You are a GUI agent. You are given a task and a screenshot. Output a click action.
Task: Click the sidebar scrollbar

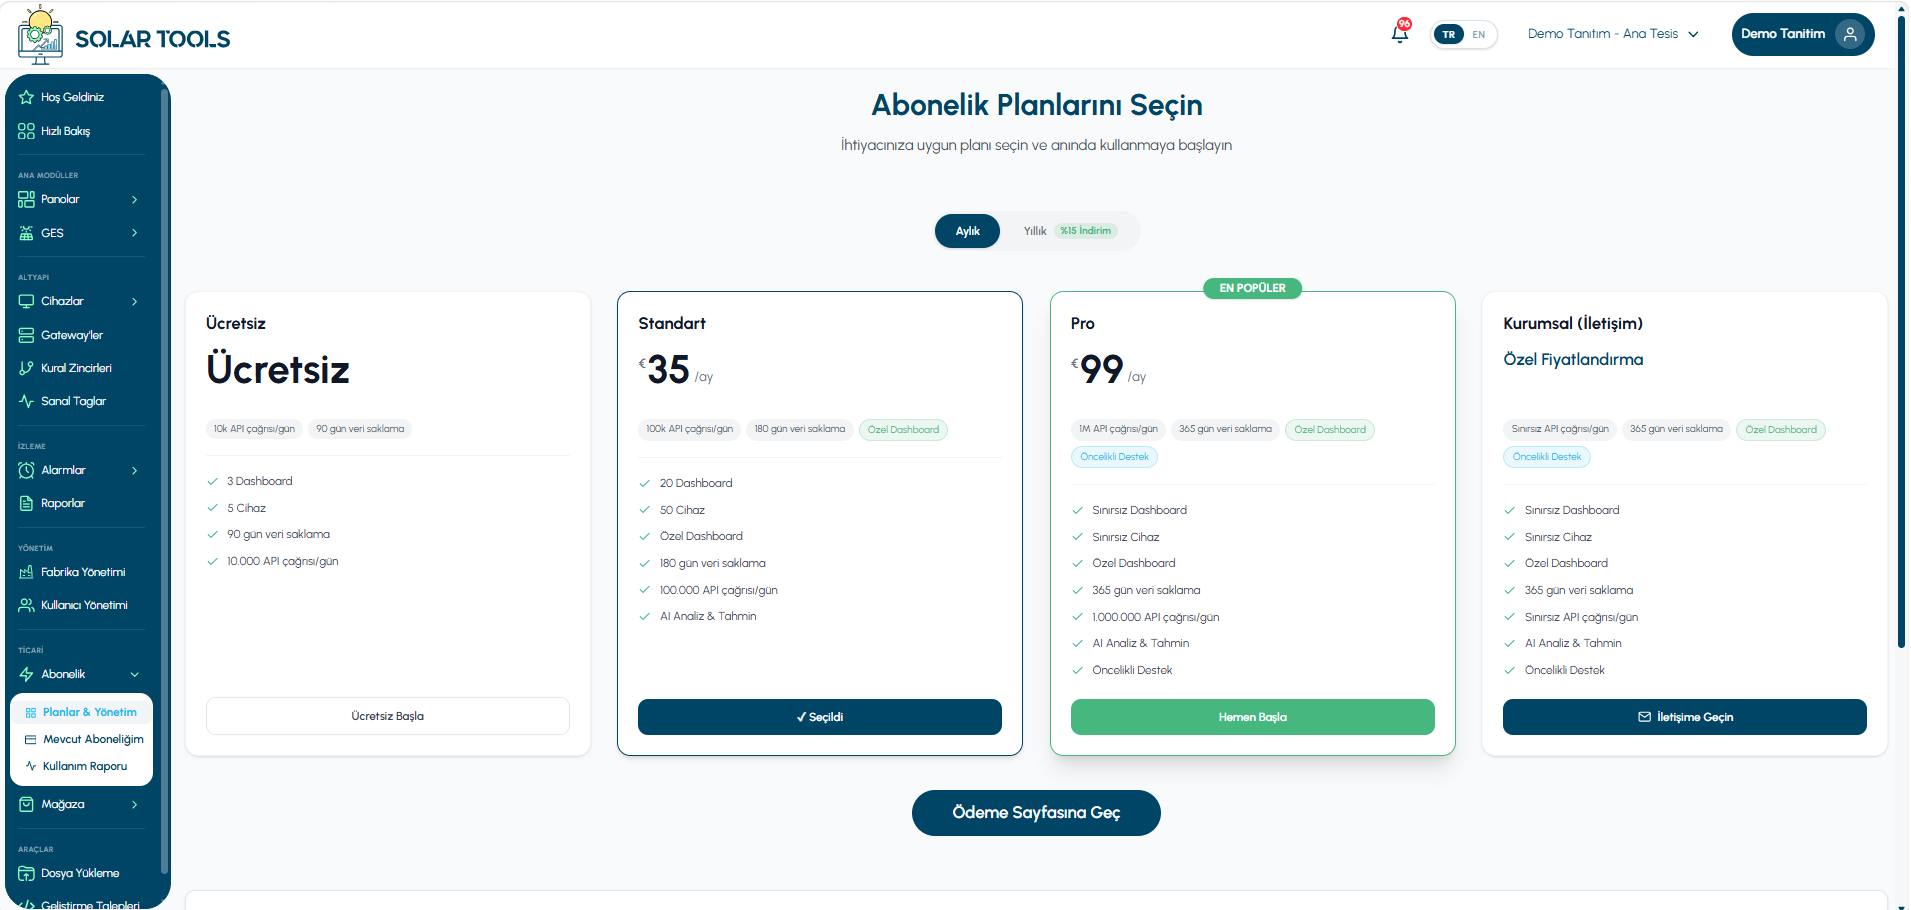[x=164, y=480]
